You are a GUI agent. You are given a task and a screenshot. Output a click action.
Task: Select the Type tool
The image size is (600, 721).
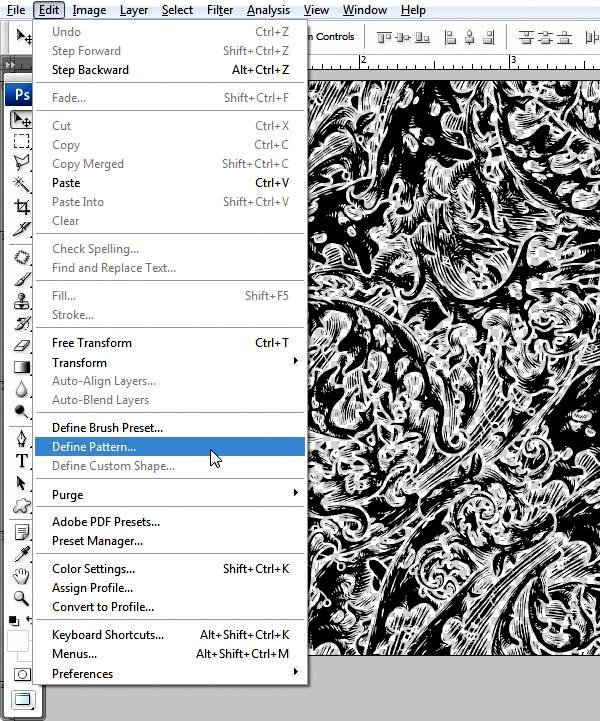(21, 461)
